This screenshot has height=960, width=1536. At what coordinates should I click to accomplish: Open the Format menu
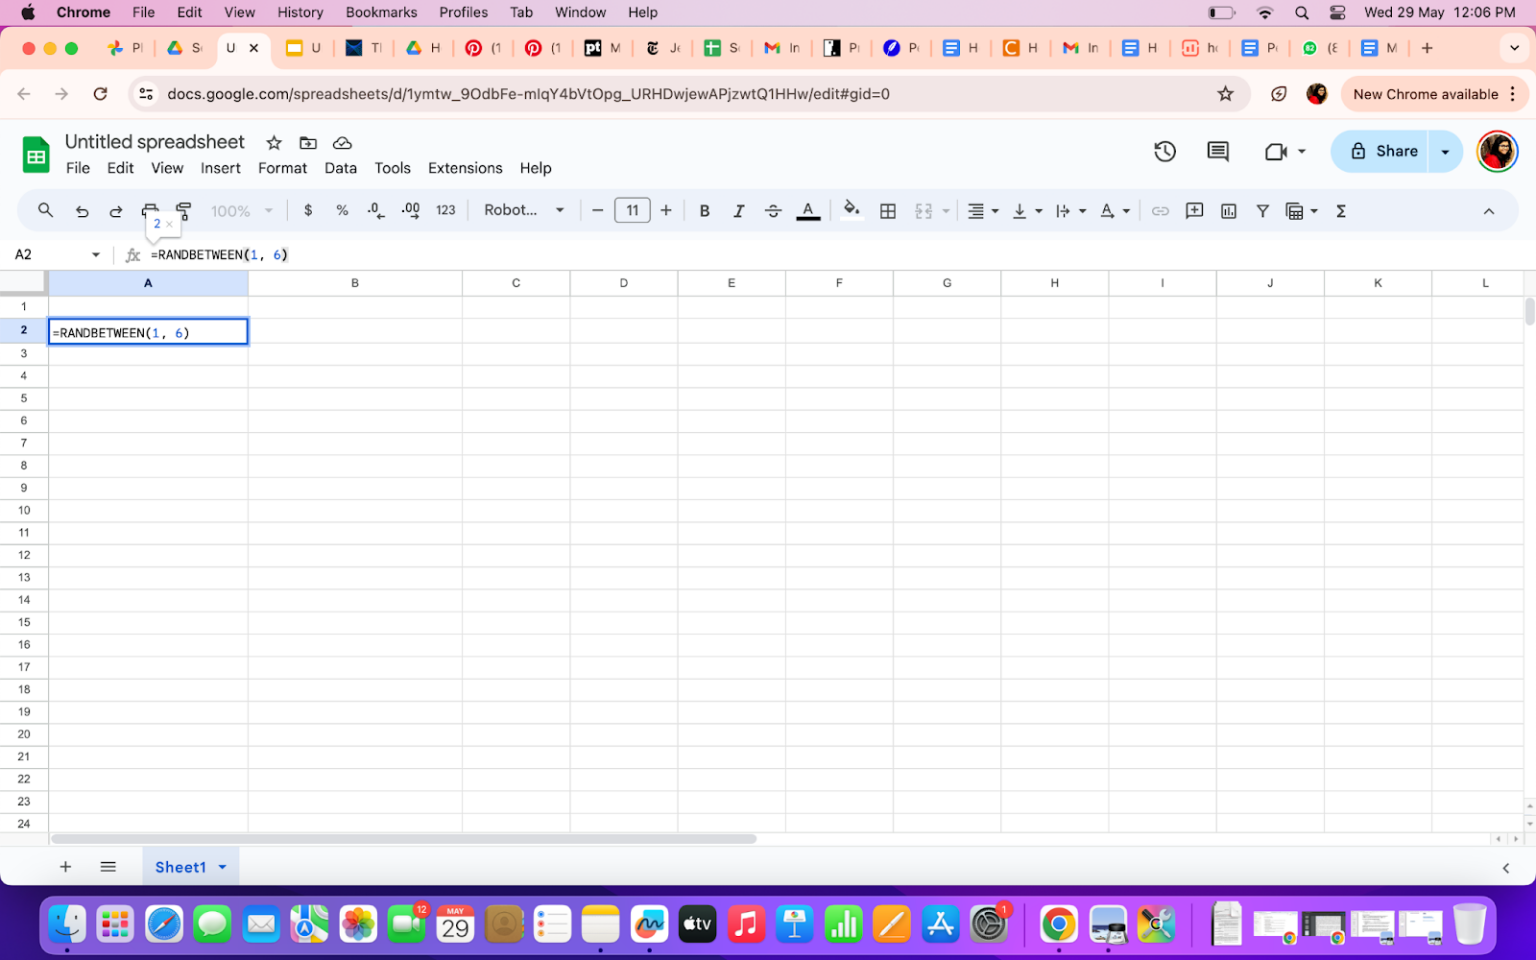pos(282,168)
